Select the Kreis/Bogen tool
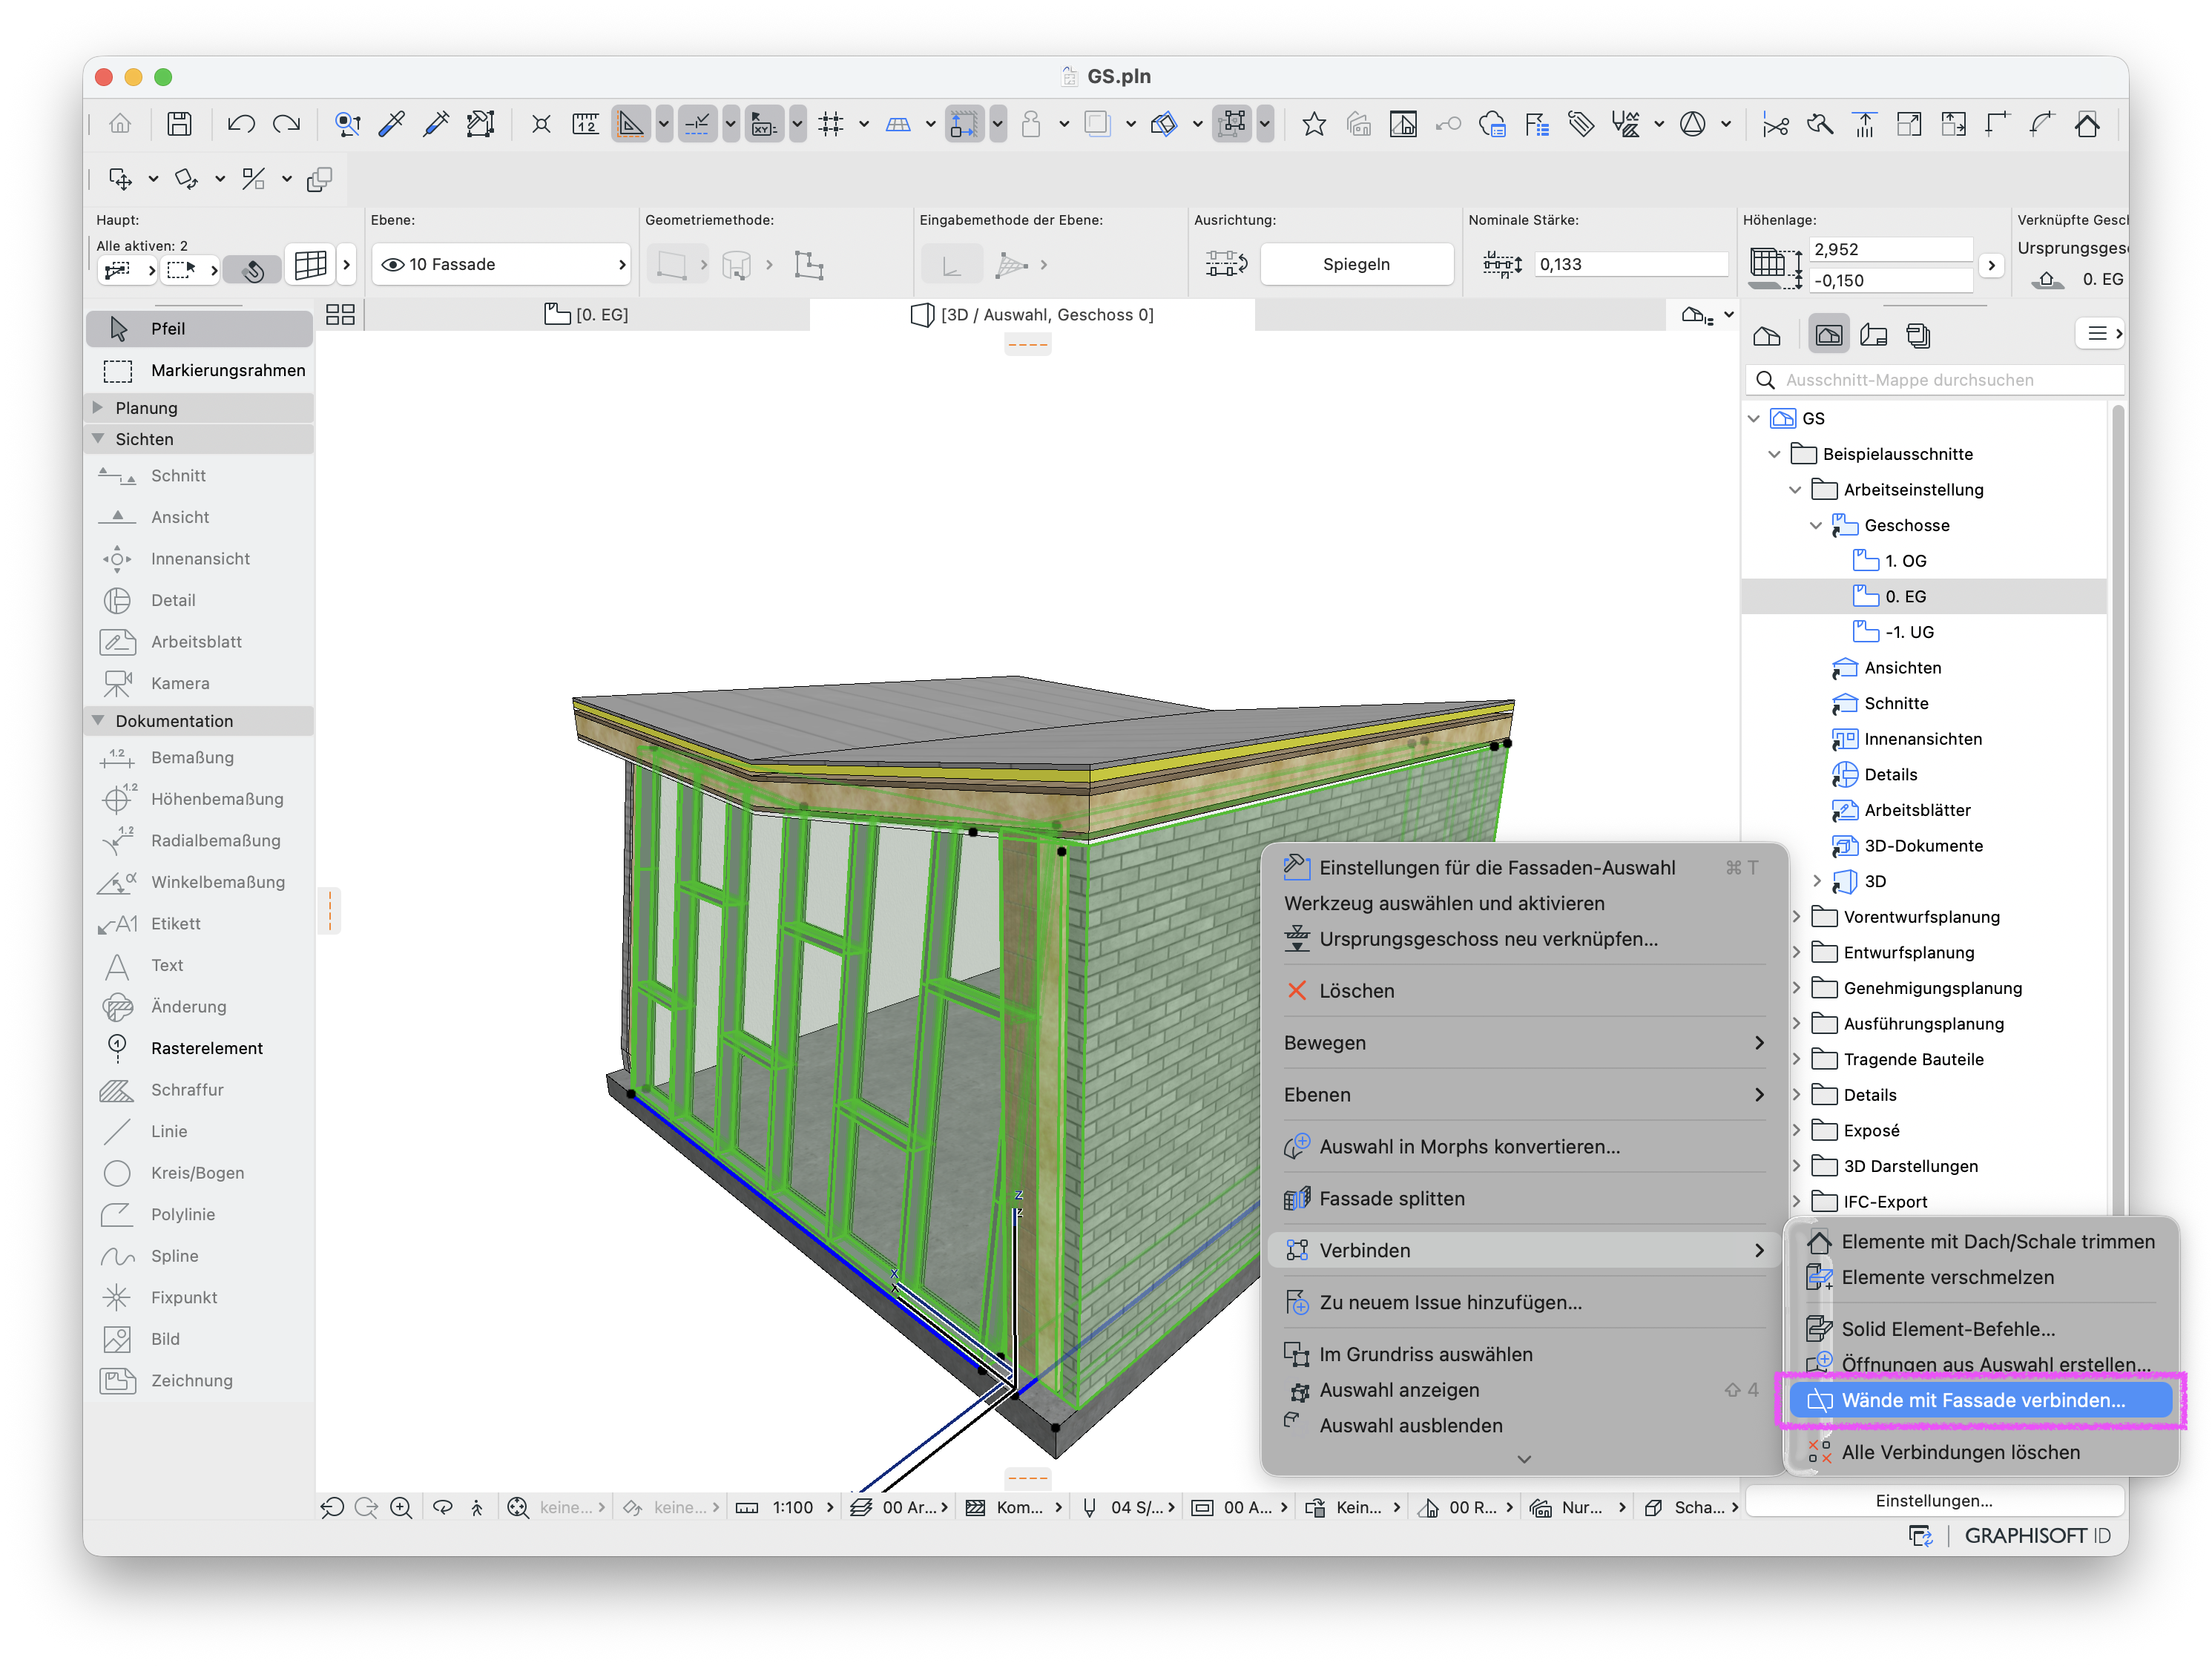This screenshot has height=1666, width=2212. (x=197, y=1173)
